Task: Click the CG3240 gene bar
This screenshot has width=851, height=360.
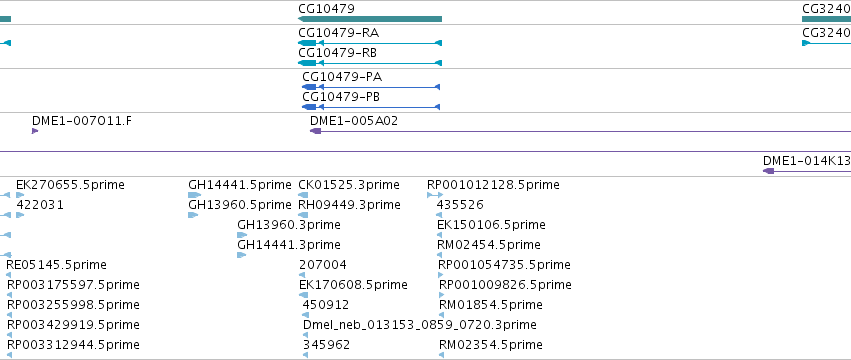Action: pyautogui.click(x=827, y=19)
